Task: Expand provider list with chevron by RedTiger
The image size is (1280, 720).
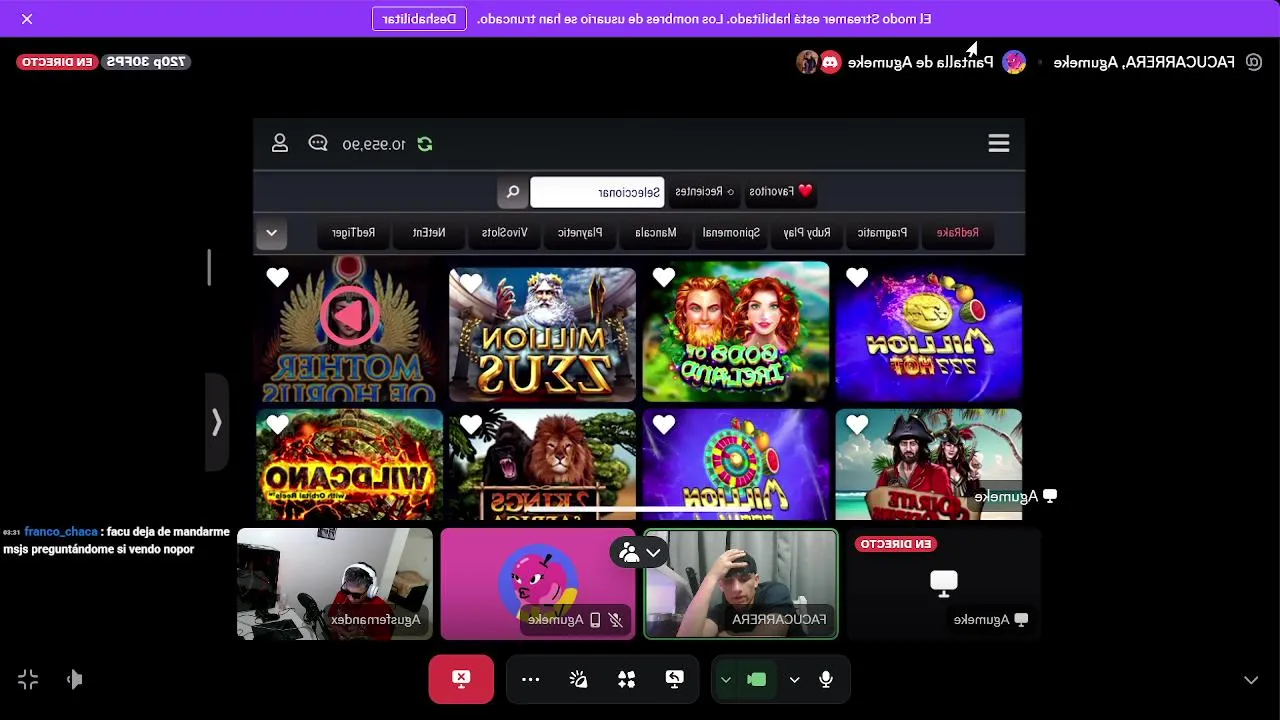Action: (271, 233)
